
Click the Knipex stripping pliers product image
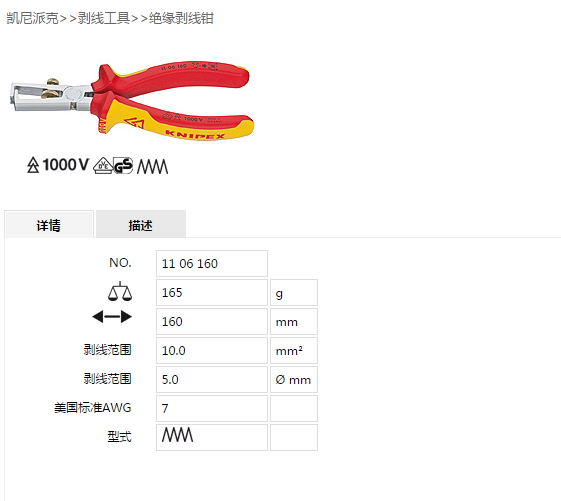pyautogui.click(x=132, y=100)
